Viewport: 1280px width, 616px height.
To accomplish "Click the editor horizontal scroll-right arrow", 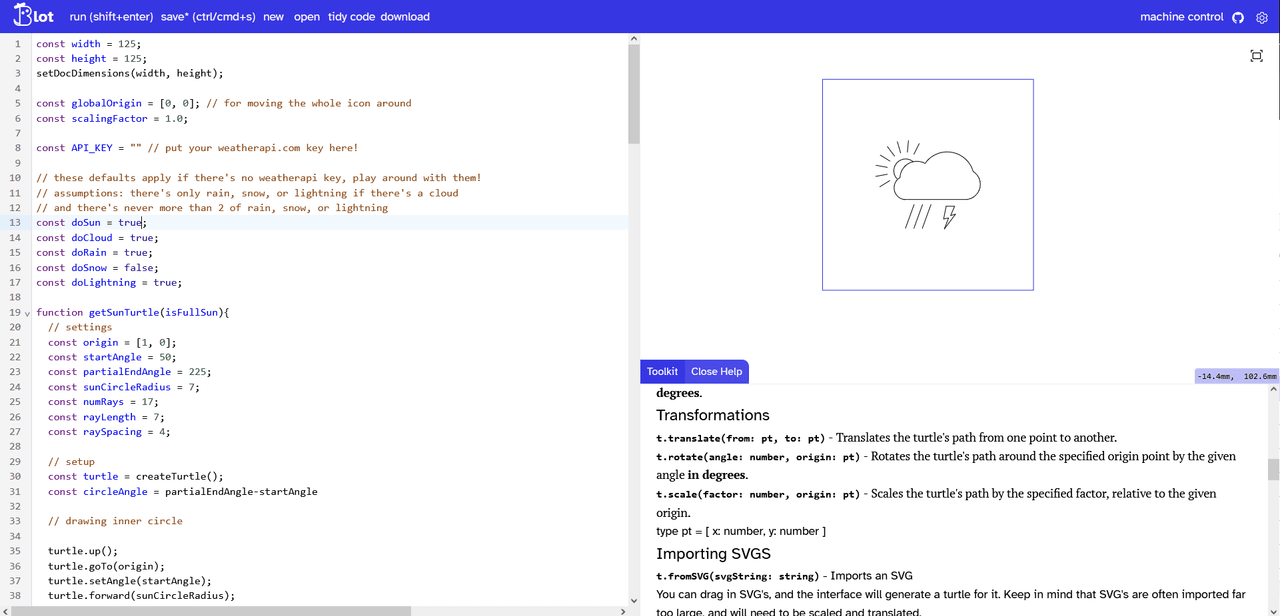I will [621, 611].
